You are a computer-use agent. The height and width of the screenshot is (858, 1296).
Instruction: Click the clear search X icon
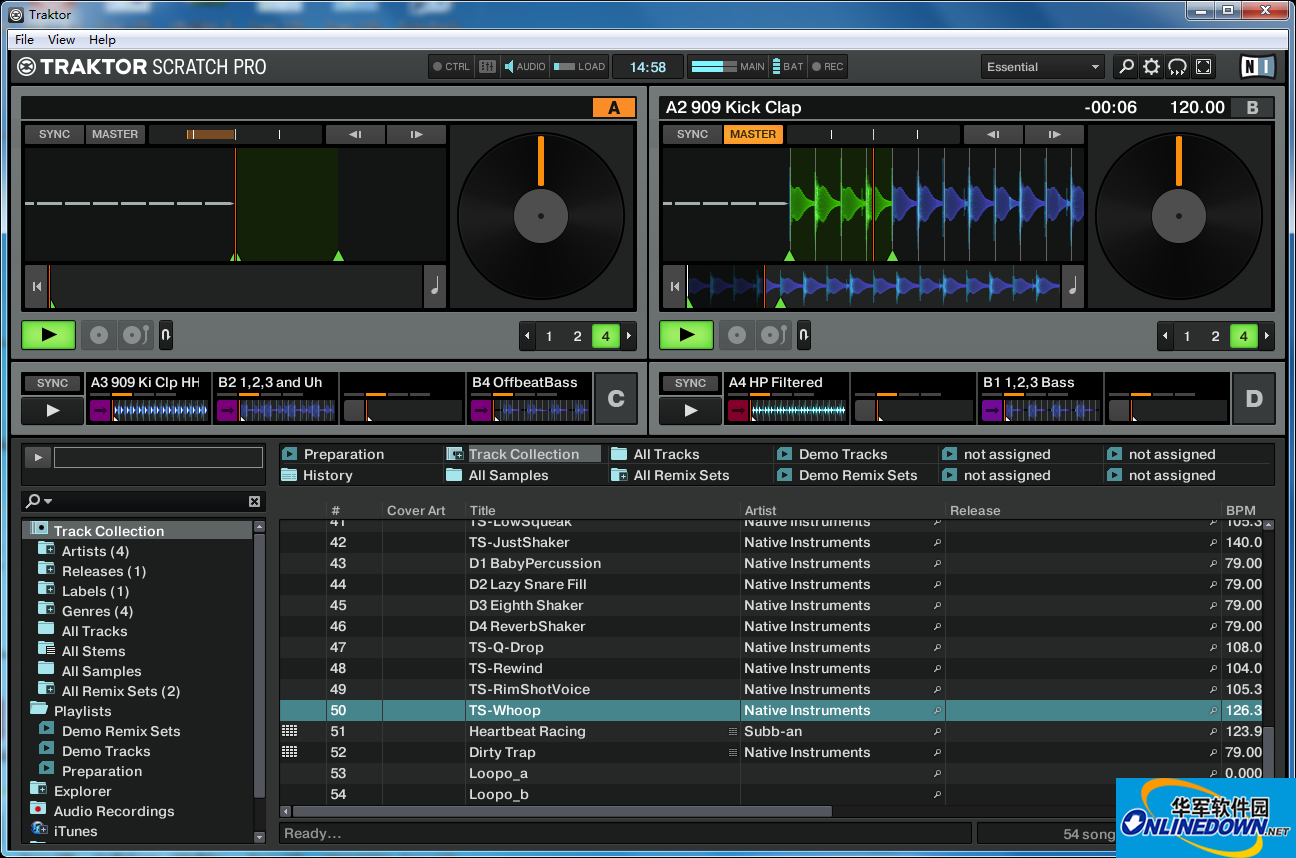coord(254,501)
